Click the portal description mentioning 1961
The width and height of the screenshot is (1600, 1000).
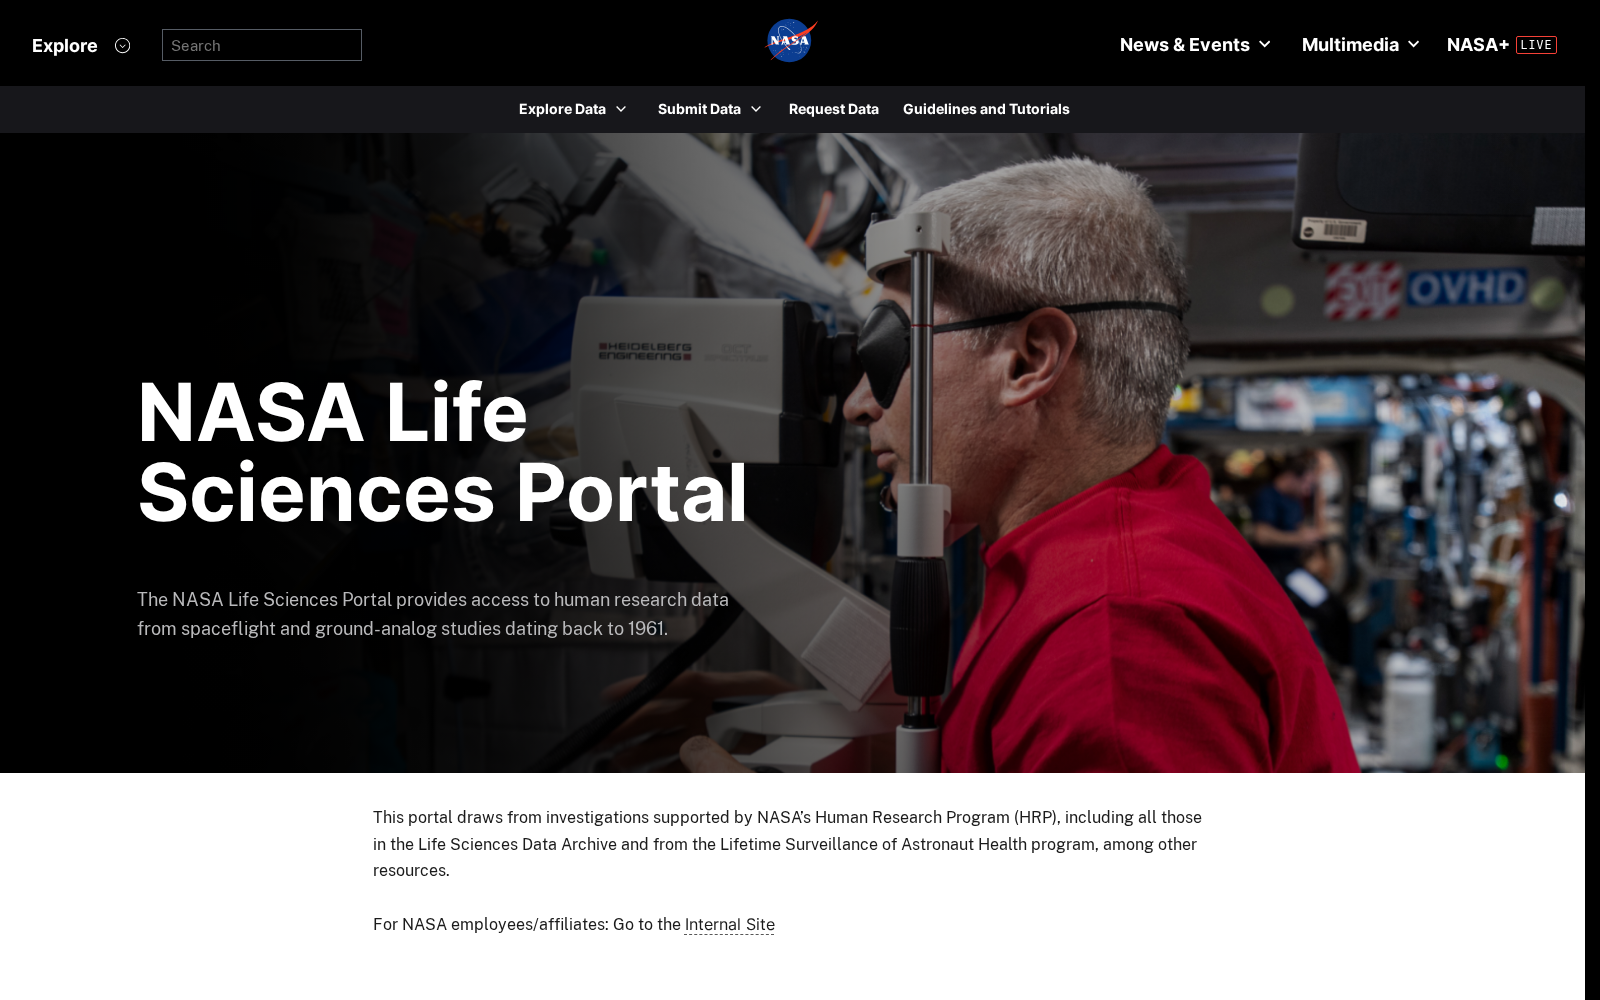click(x=433, y=614)
